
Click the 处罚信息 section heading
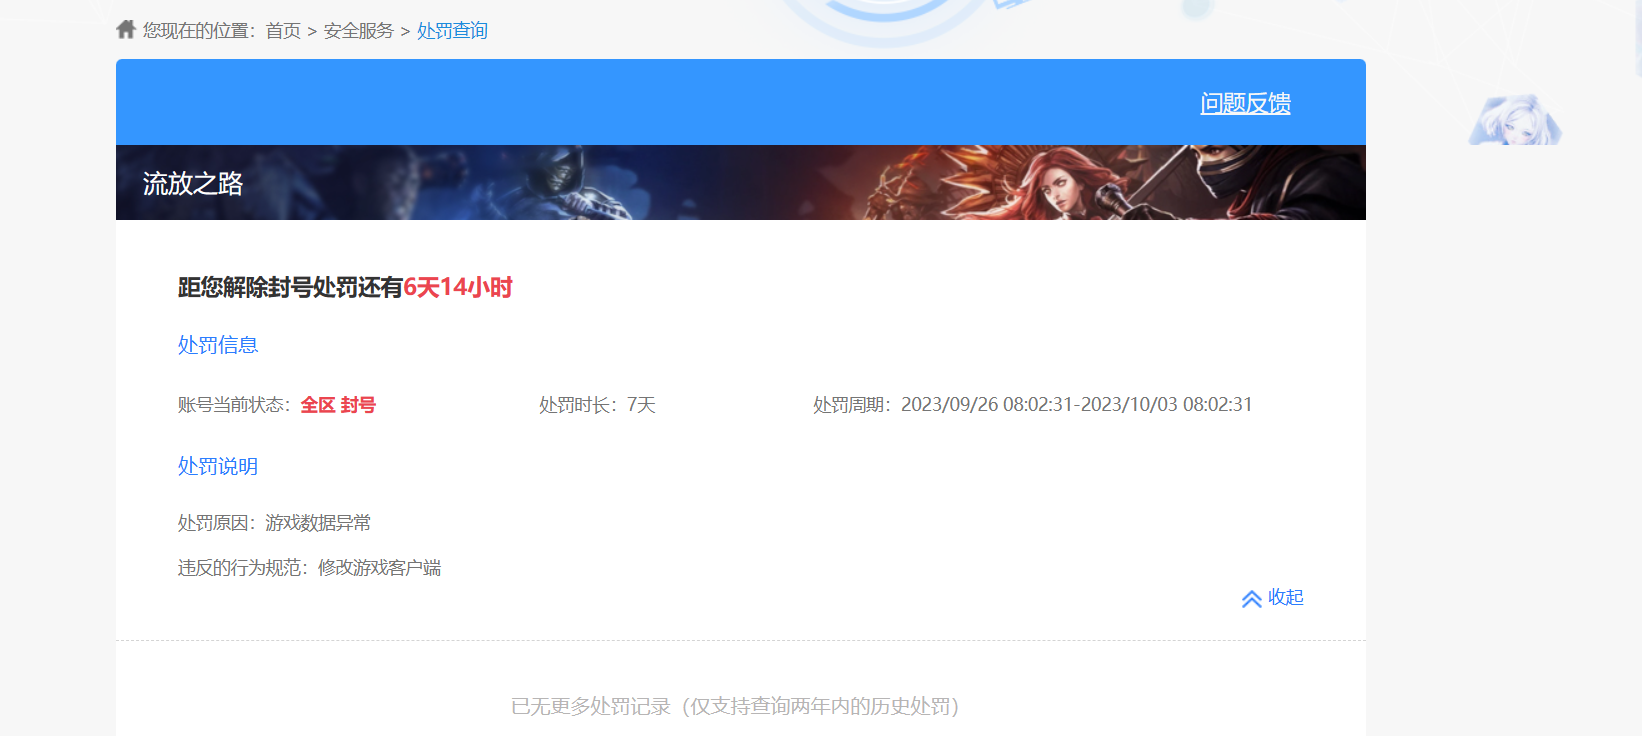pos(218,345)
